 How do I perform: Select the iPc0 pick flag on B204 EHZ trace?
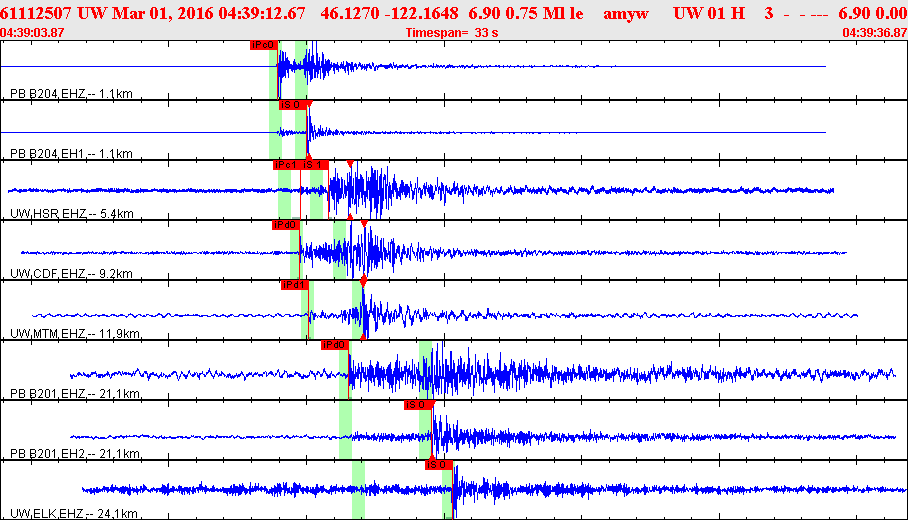[263, 45]
